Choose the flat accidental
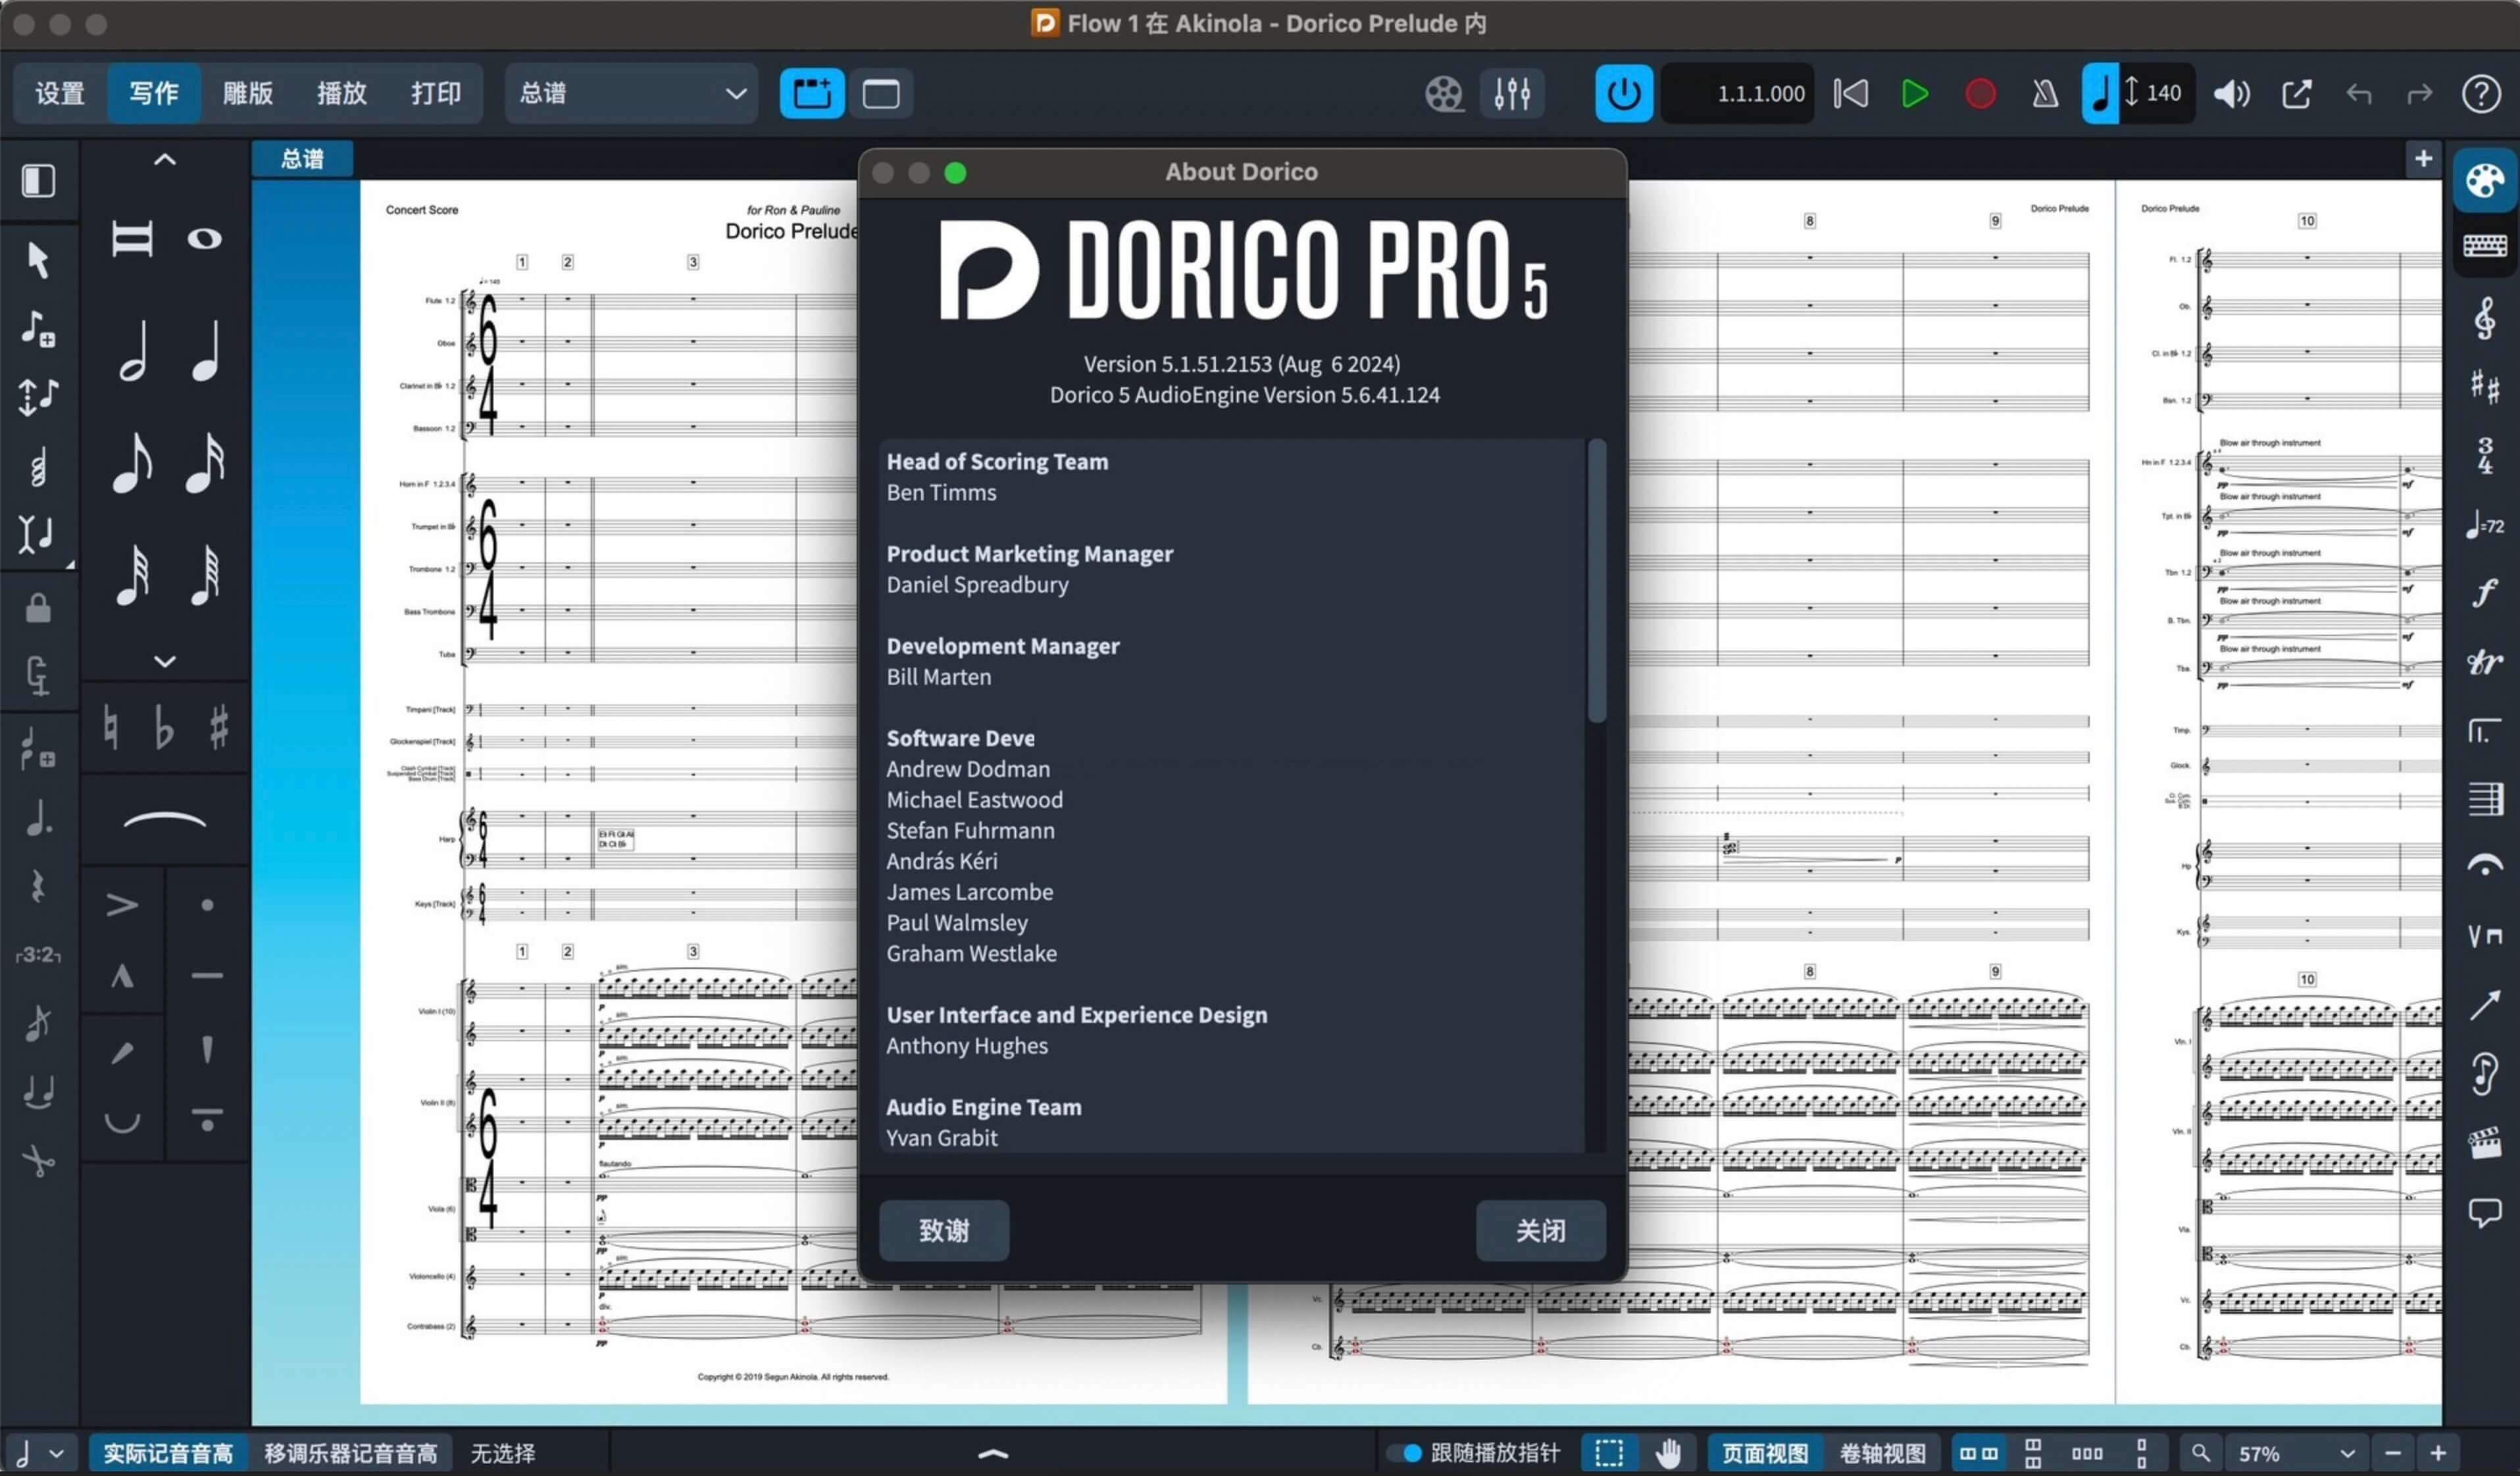 coord(164,727)
